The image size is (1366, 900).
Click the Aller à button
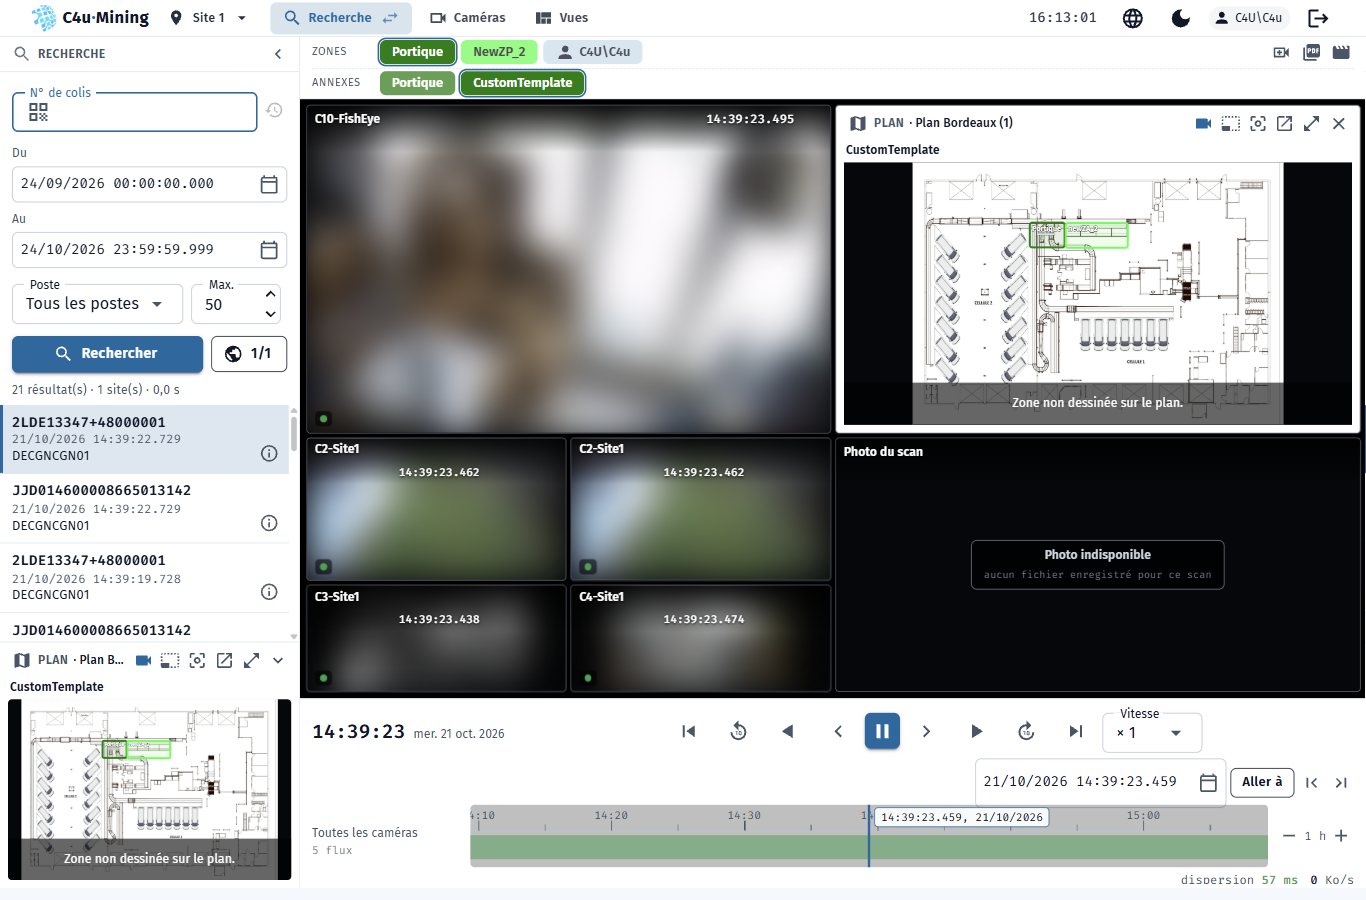(x=1262, y=782)
